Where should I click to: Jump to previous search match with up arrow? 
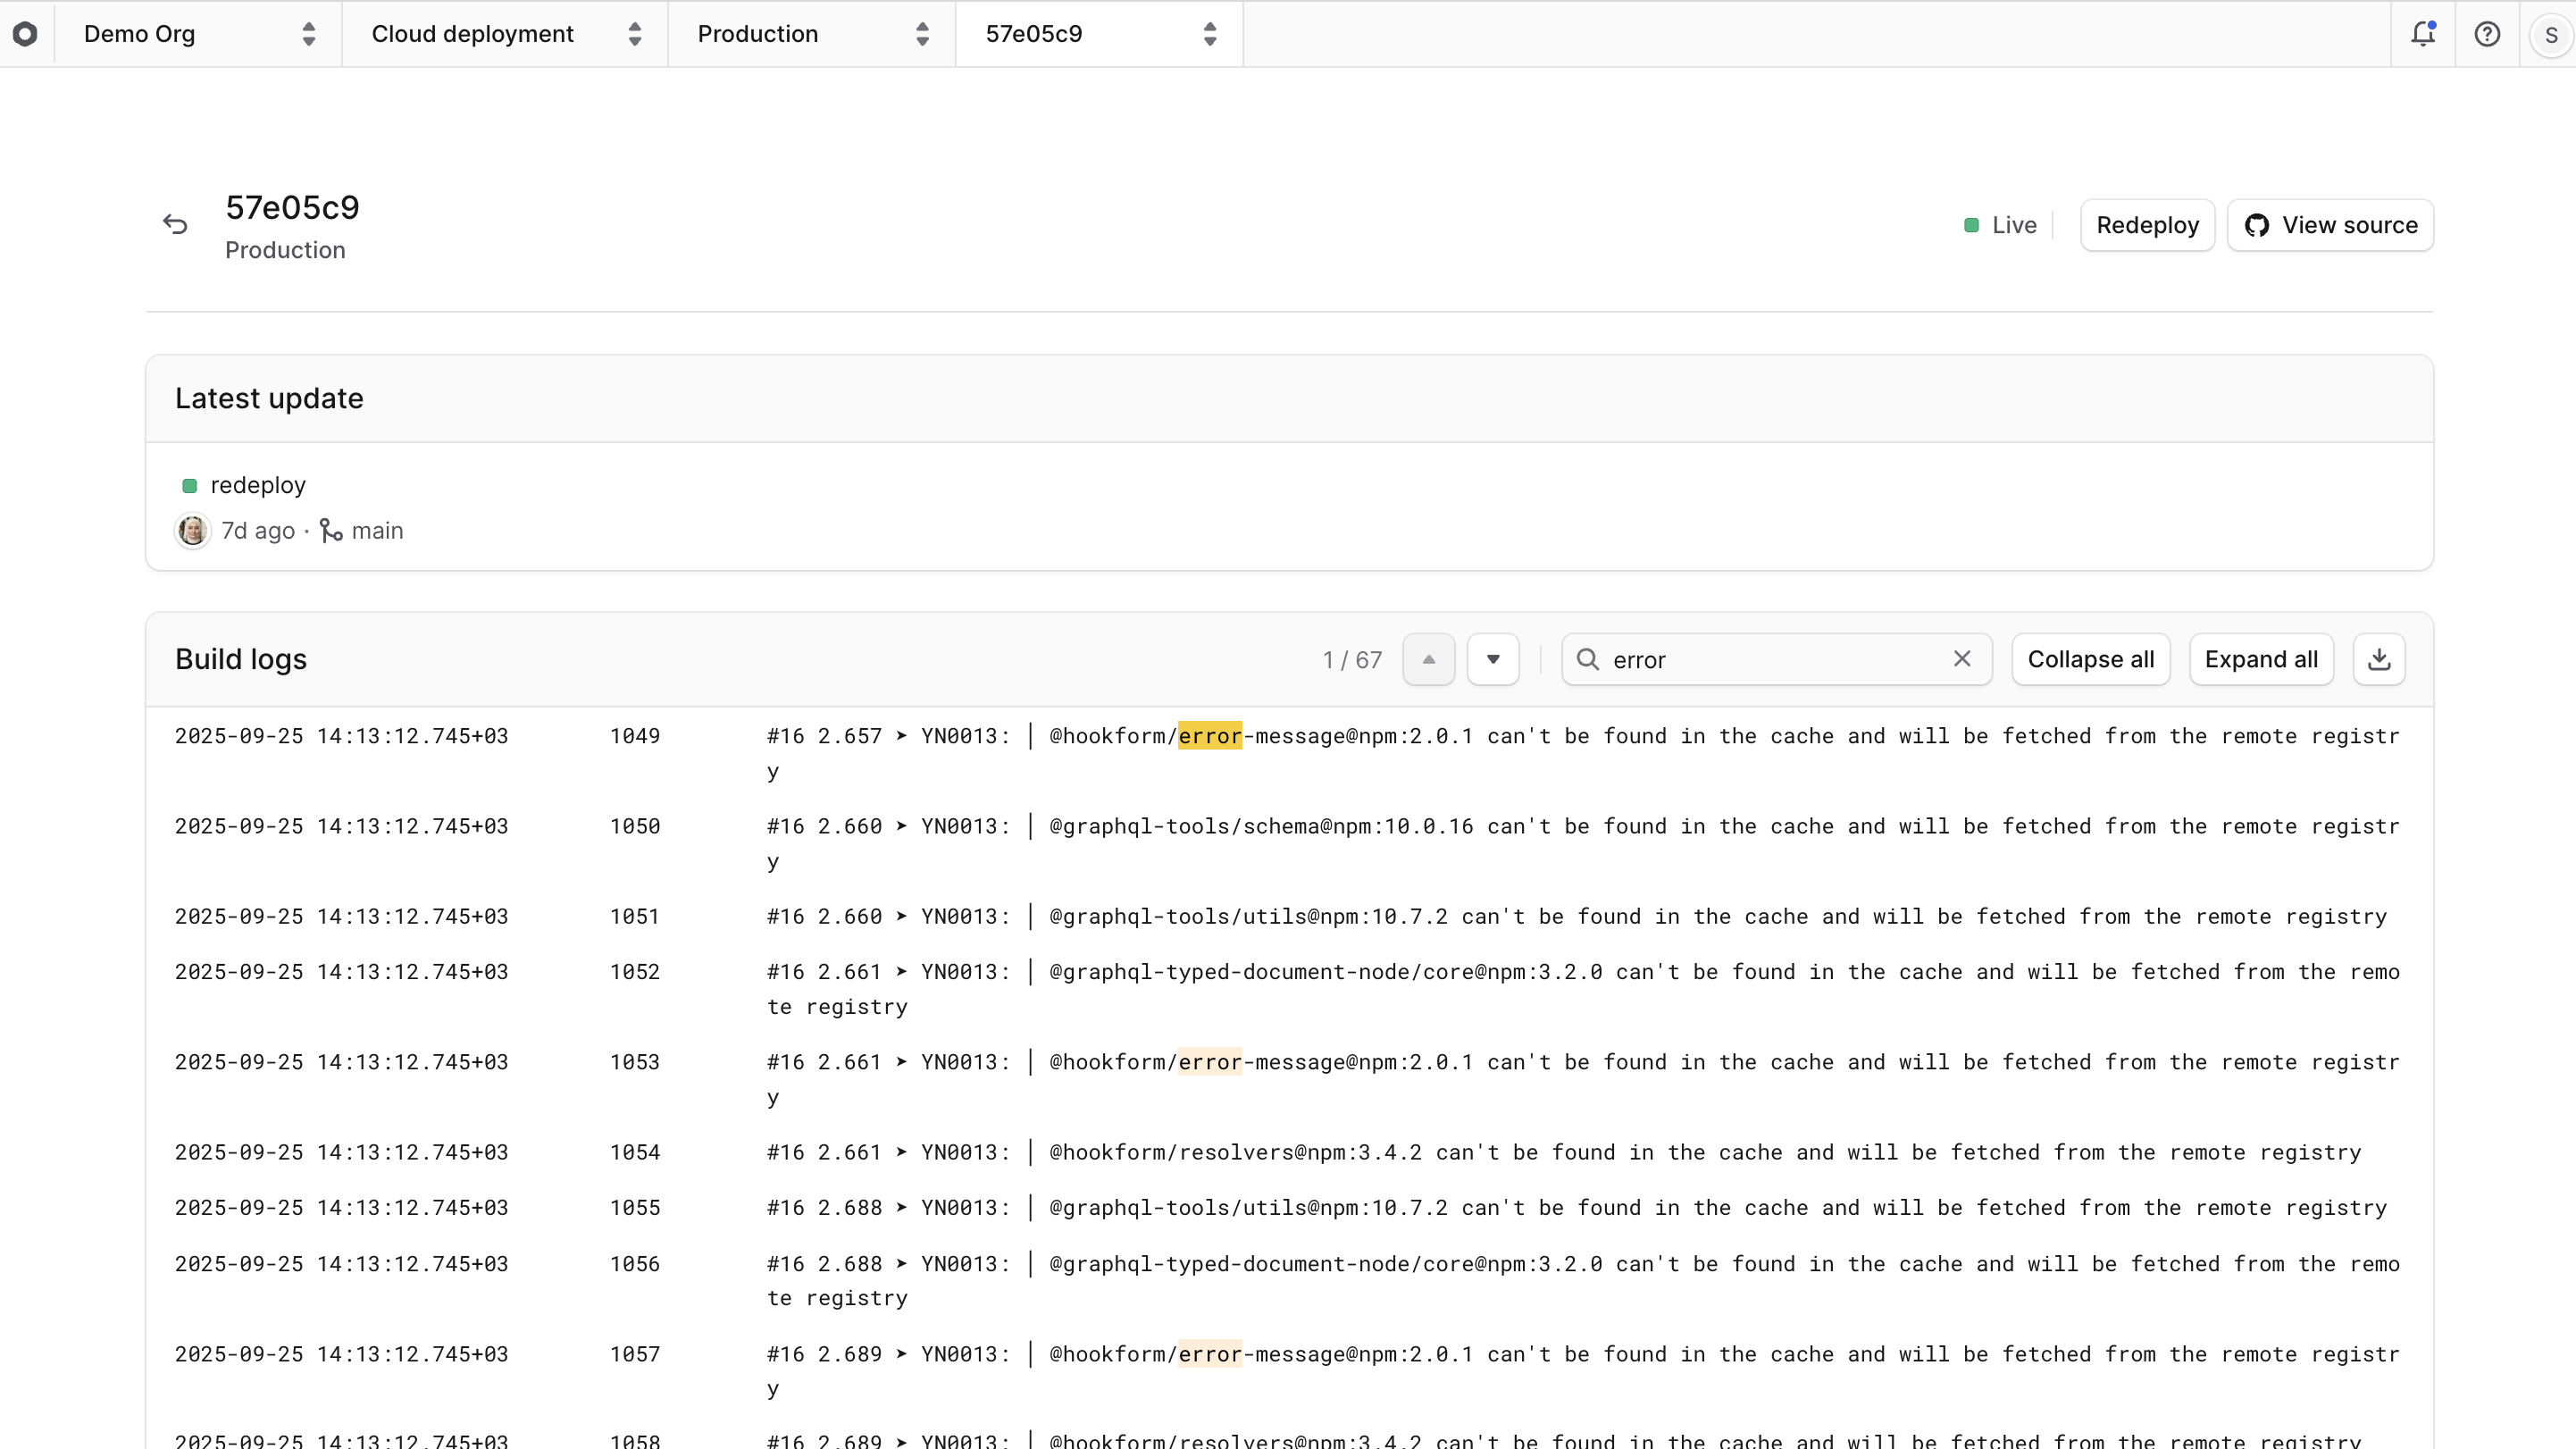pyautogui.click(x=1428, y=659)
